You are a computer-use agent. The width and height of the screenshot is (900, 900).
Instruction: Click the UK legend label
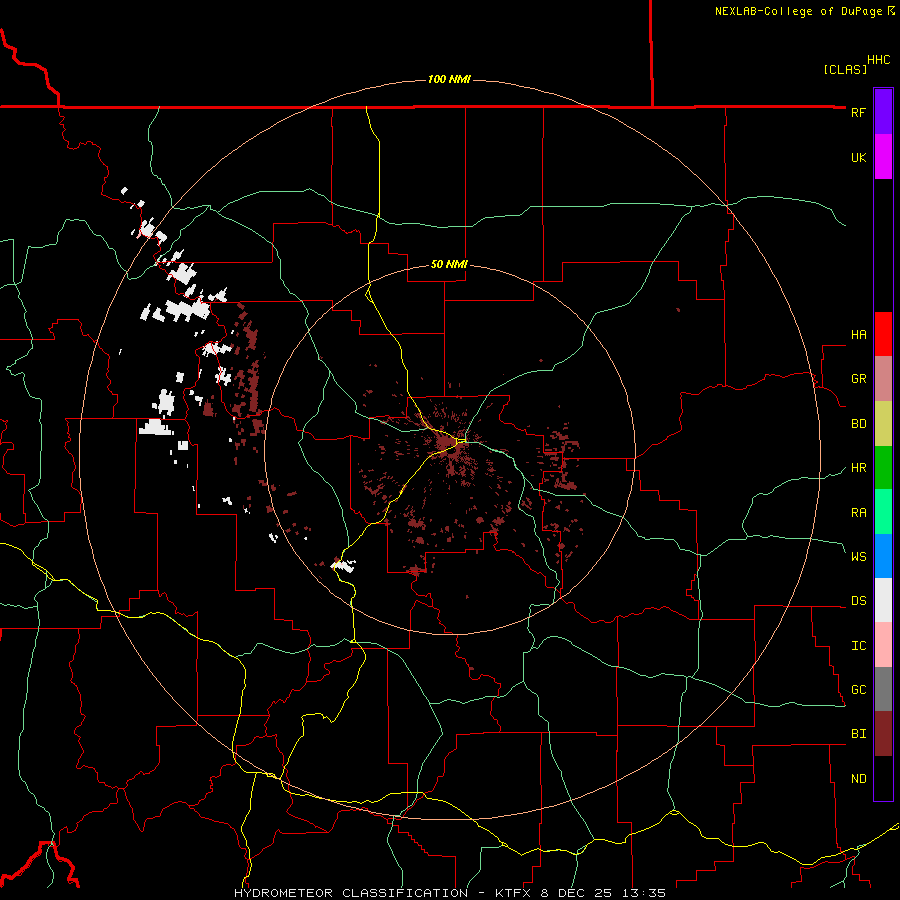click(858, 157)
